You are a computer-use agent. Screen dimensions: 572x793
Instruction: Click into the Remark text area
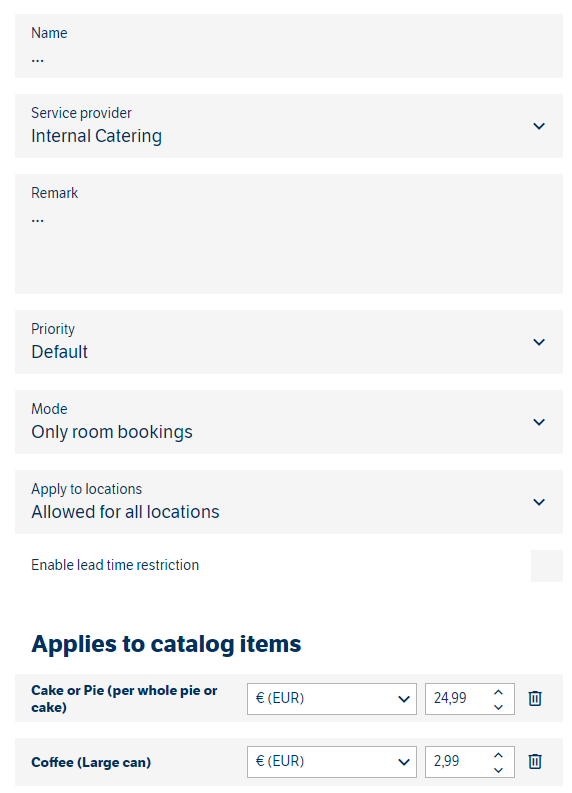tap(288, 234)
